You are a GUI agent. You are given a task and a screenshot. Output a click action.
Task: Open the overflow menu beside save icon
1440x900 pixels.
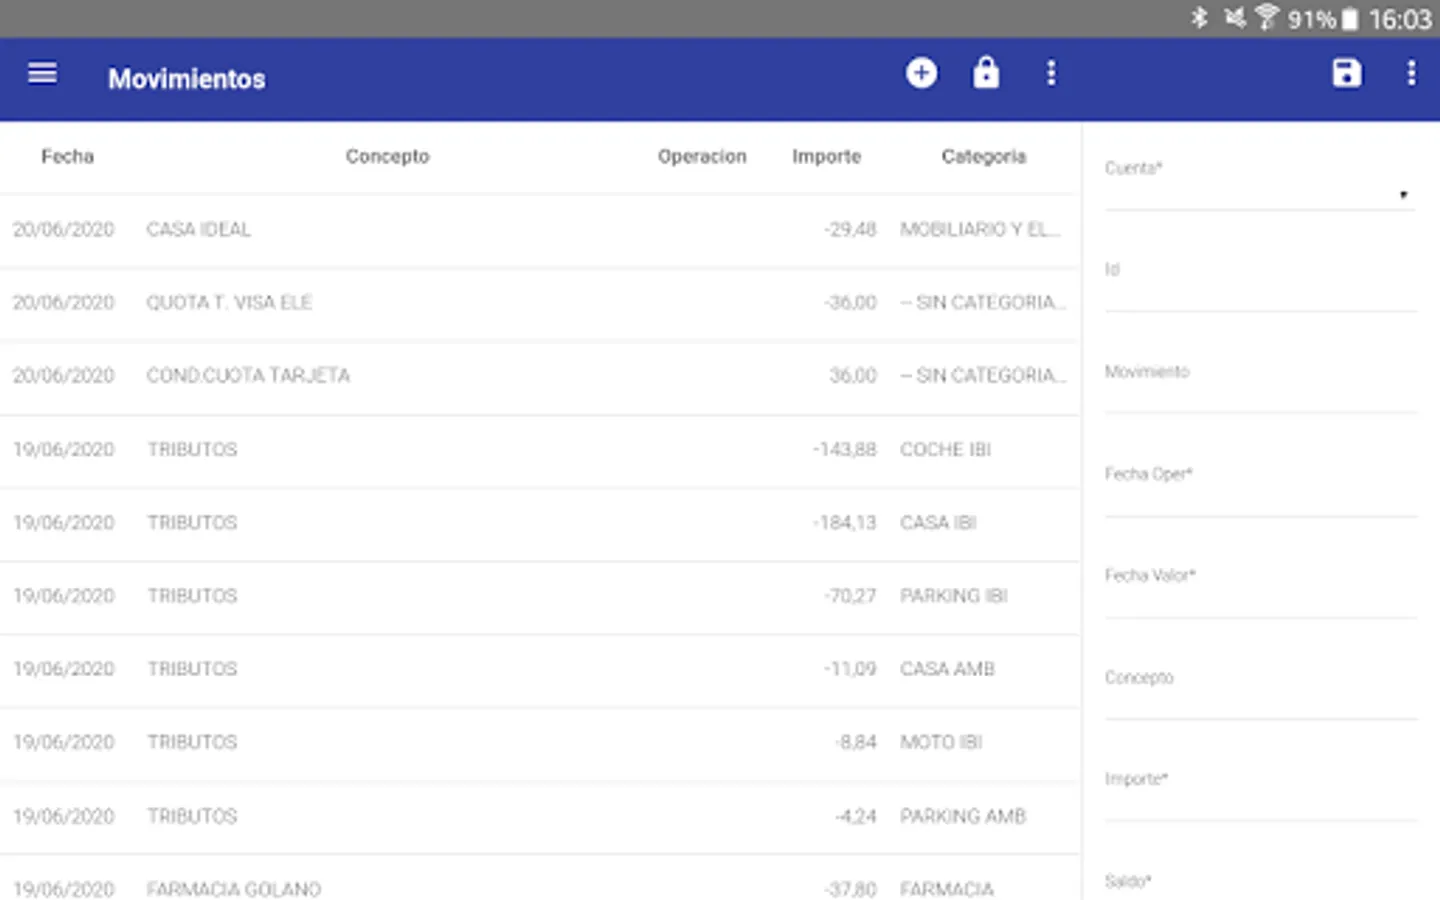tap(1411, 73)
